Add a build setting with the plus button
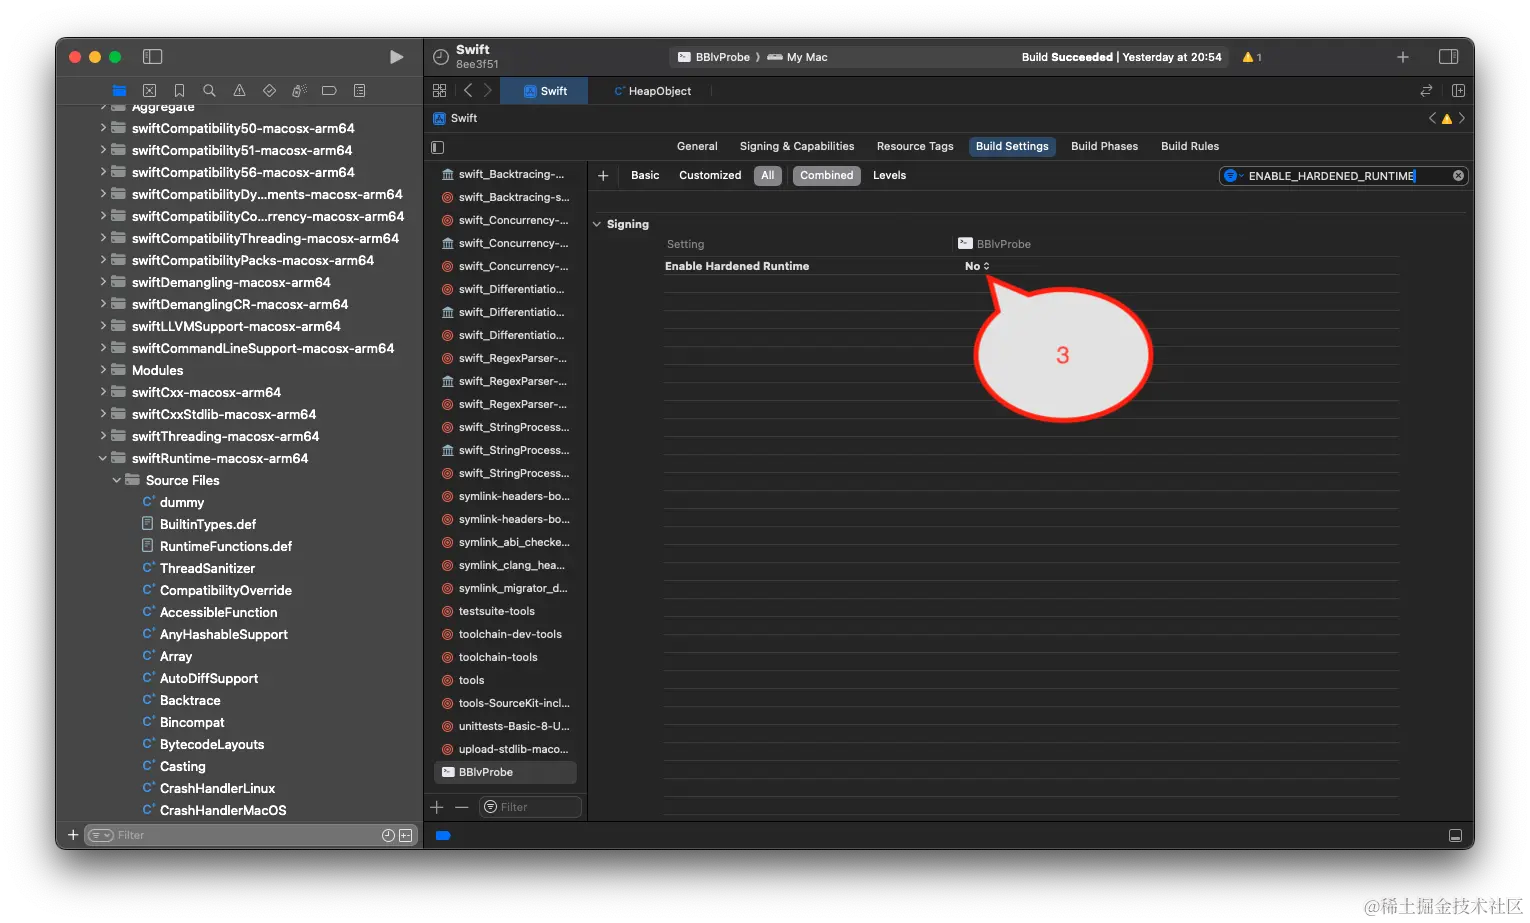Viewport: 1530px width, 923px height. (603, 175)
